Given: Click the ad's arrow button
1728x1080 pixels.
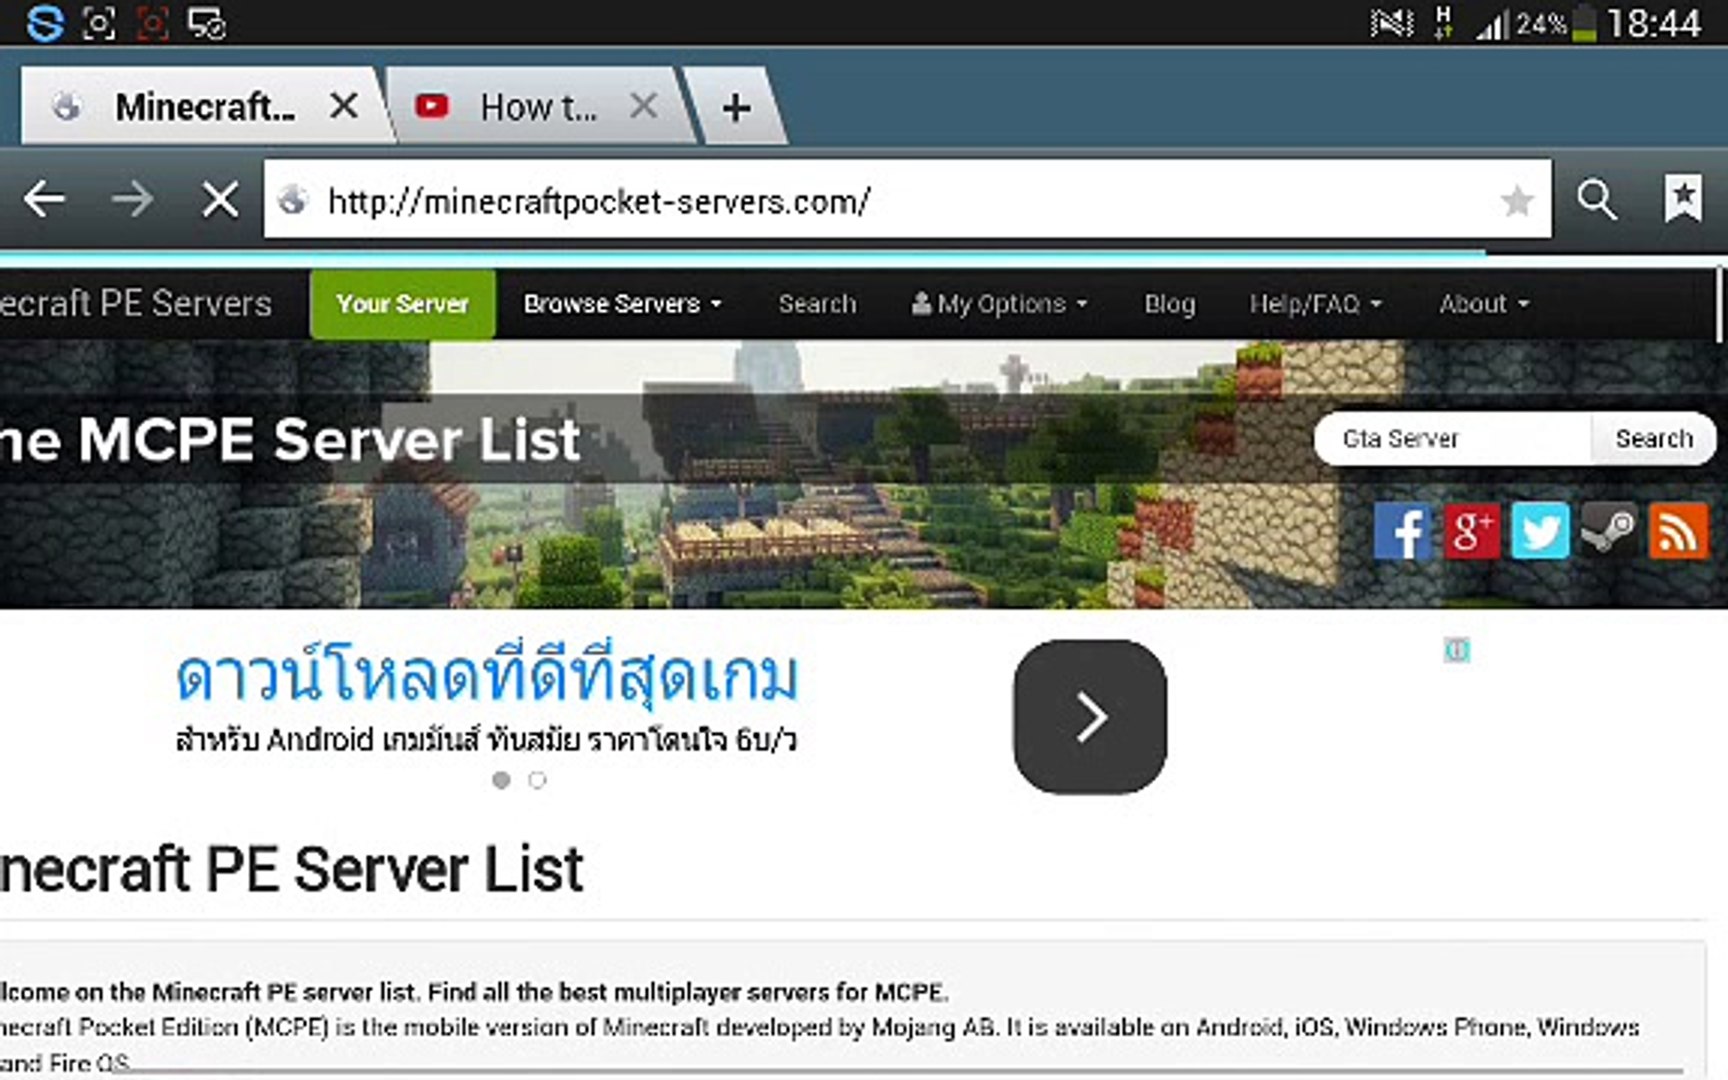Looking at the screenshot, I should coord(1090,717).
